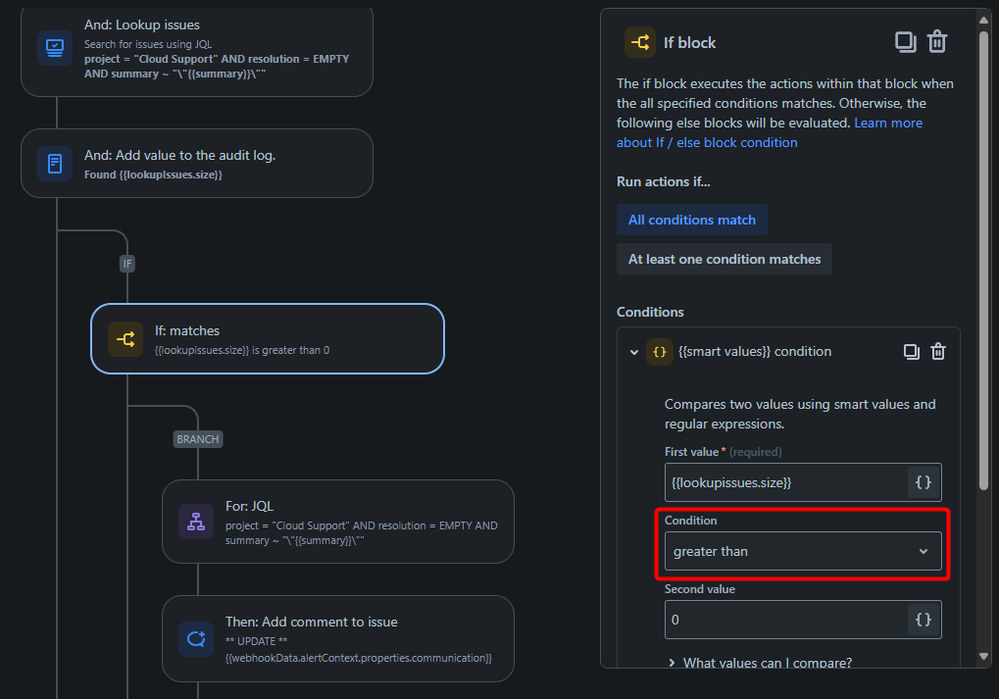Collapse the smart values condition section
The image size is (999, 699).
click(633, 351)
